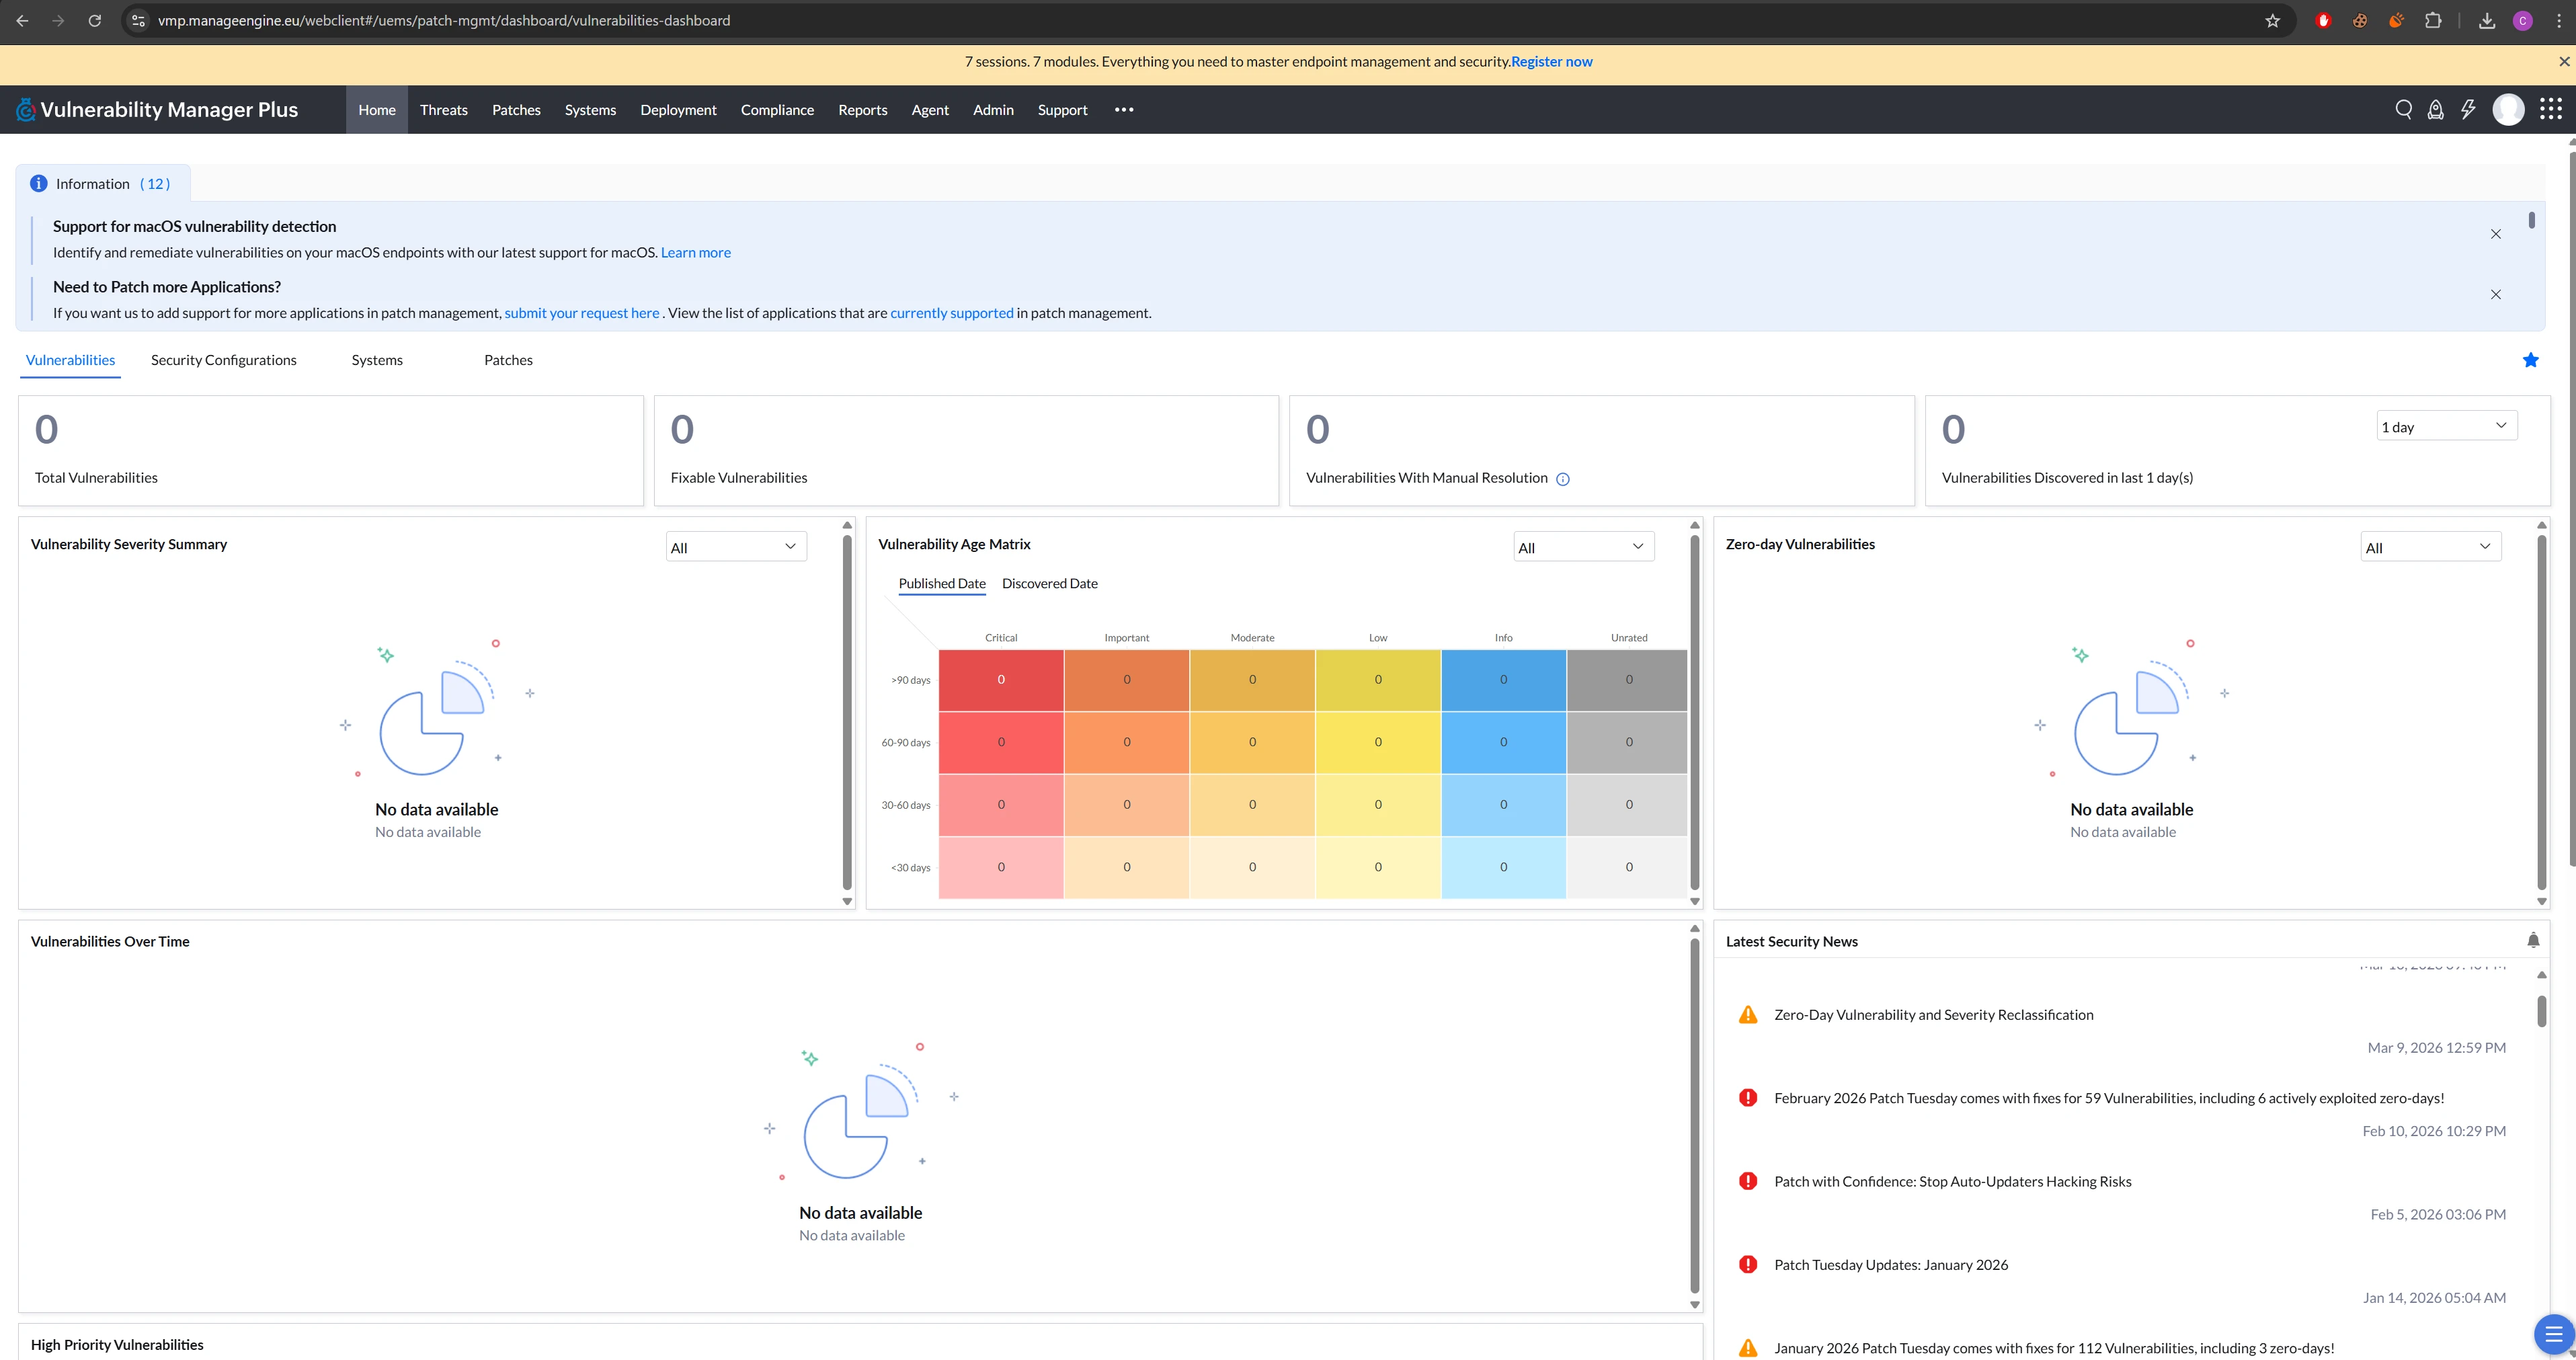Click submit your request here link
The height and width of the screenshot is (1360, 2576).
pos(581,313)
